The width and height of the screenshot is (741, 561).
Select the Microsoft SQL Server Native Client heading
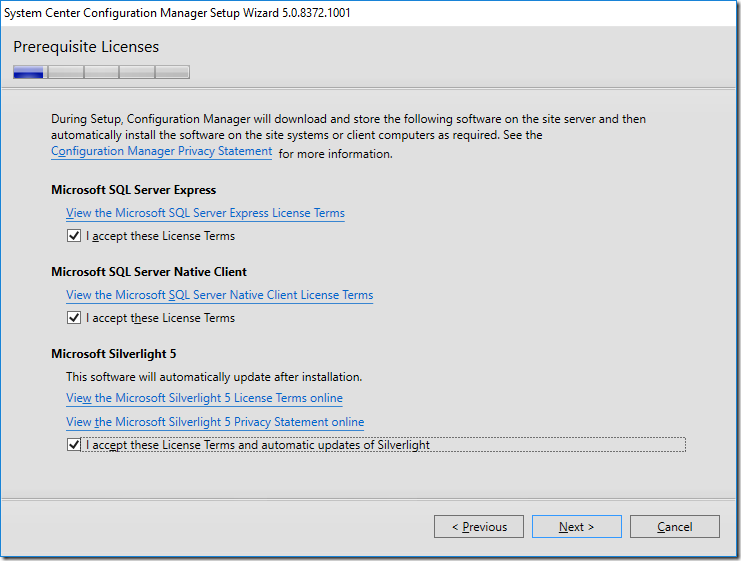click(x=148, y=272)
